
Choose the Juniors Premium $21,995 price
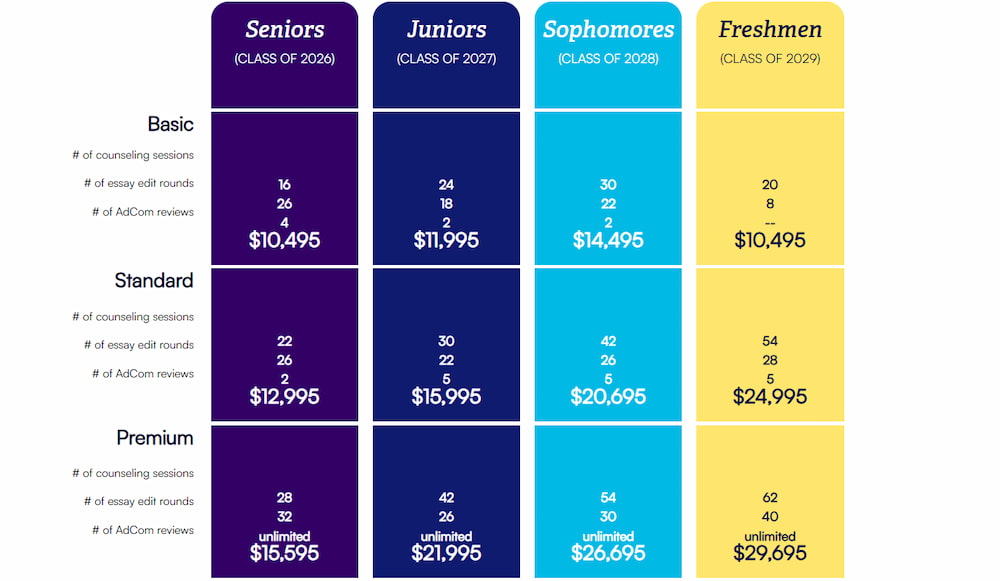click(446, 553)
